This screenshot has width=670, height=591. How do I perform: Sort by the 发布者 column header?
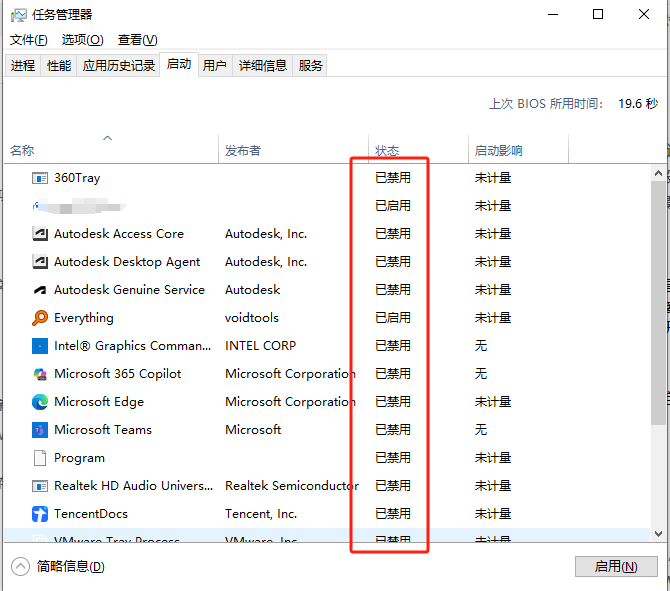coord(293,149)
